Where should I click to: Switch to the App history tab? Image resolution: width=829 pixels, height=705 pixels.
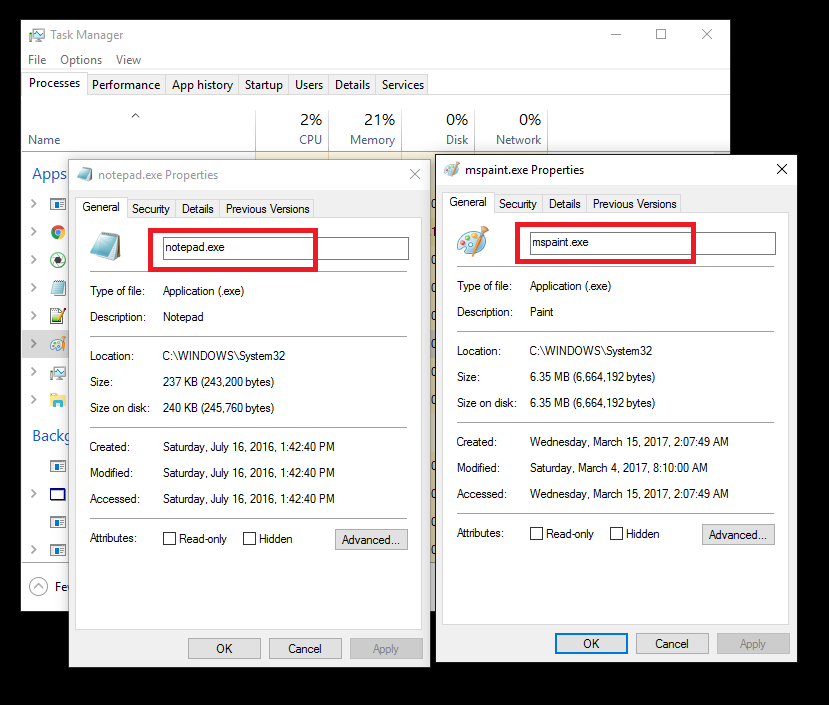click(202, 85)
